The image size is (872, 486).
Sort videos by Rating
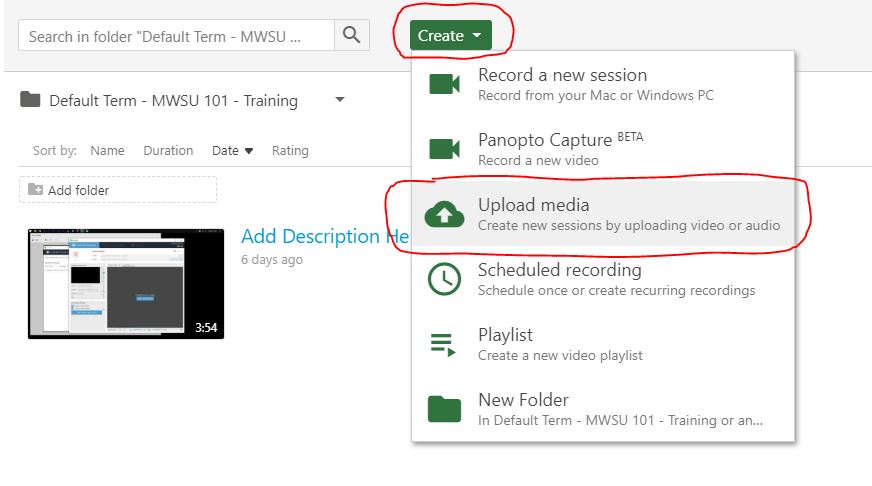[290, 151]
